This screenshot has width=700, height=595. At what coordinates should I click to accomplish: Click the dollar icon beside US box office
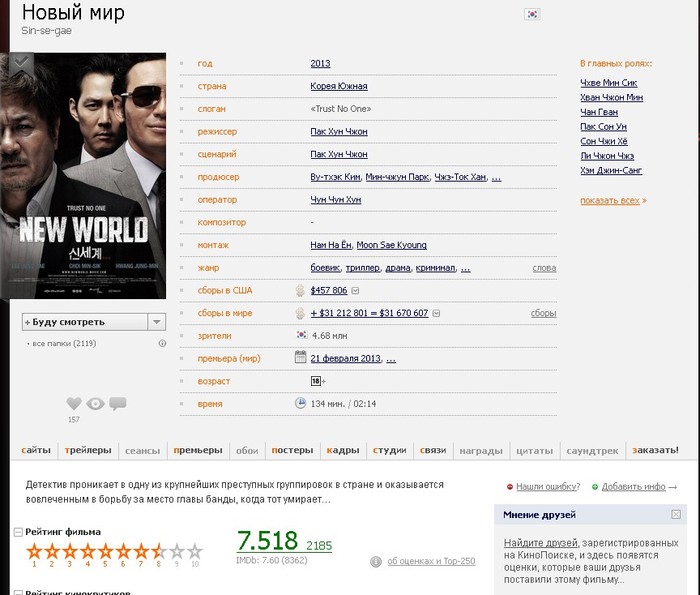[300, 291]
